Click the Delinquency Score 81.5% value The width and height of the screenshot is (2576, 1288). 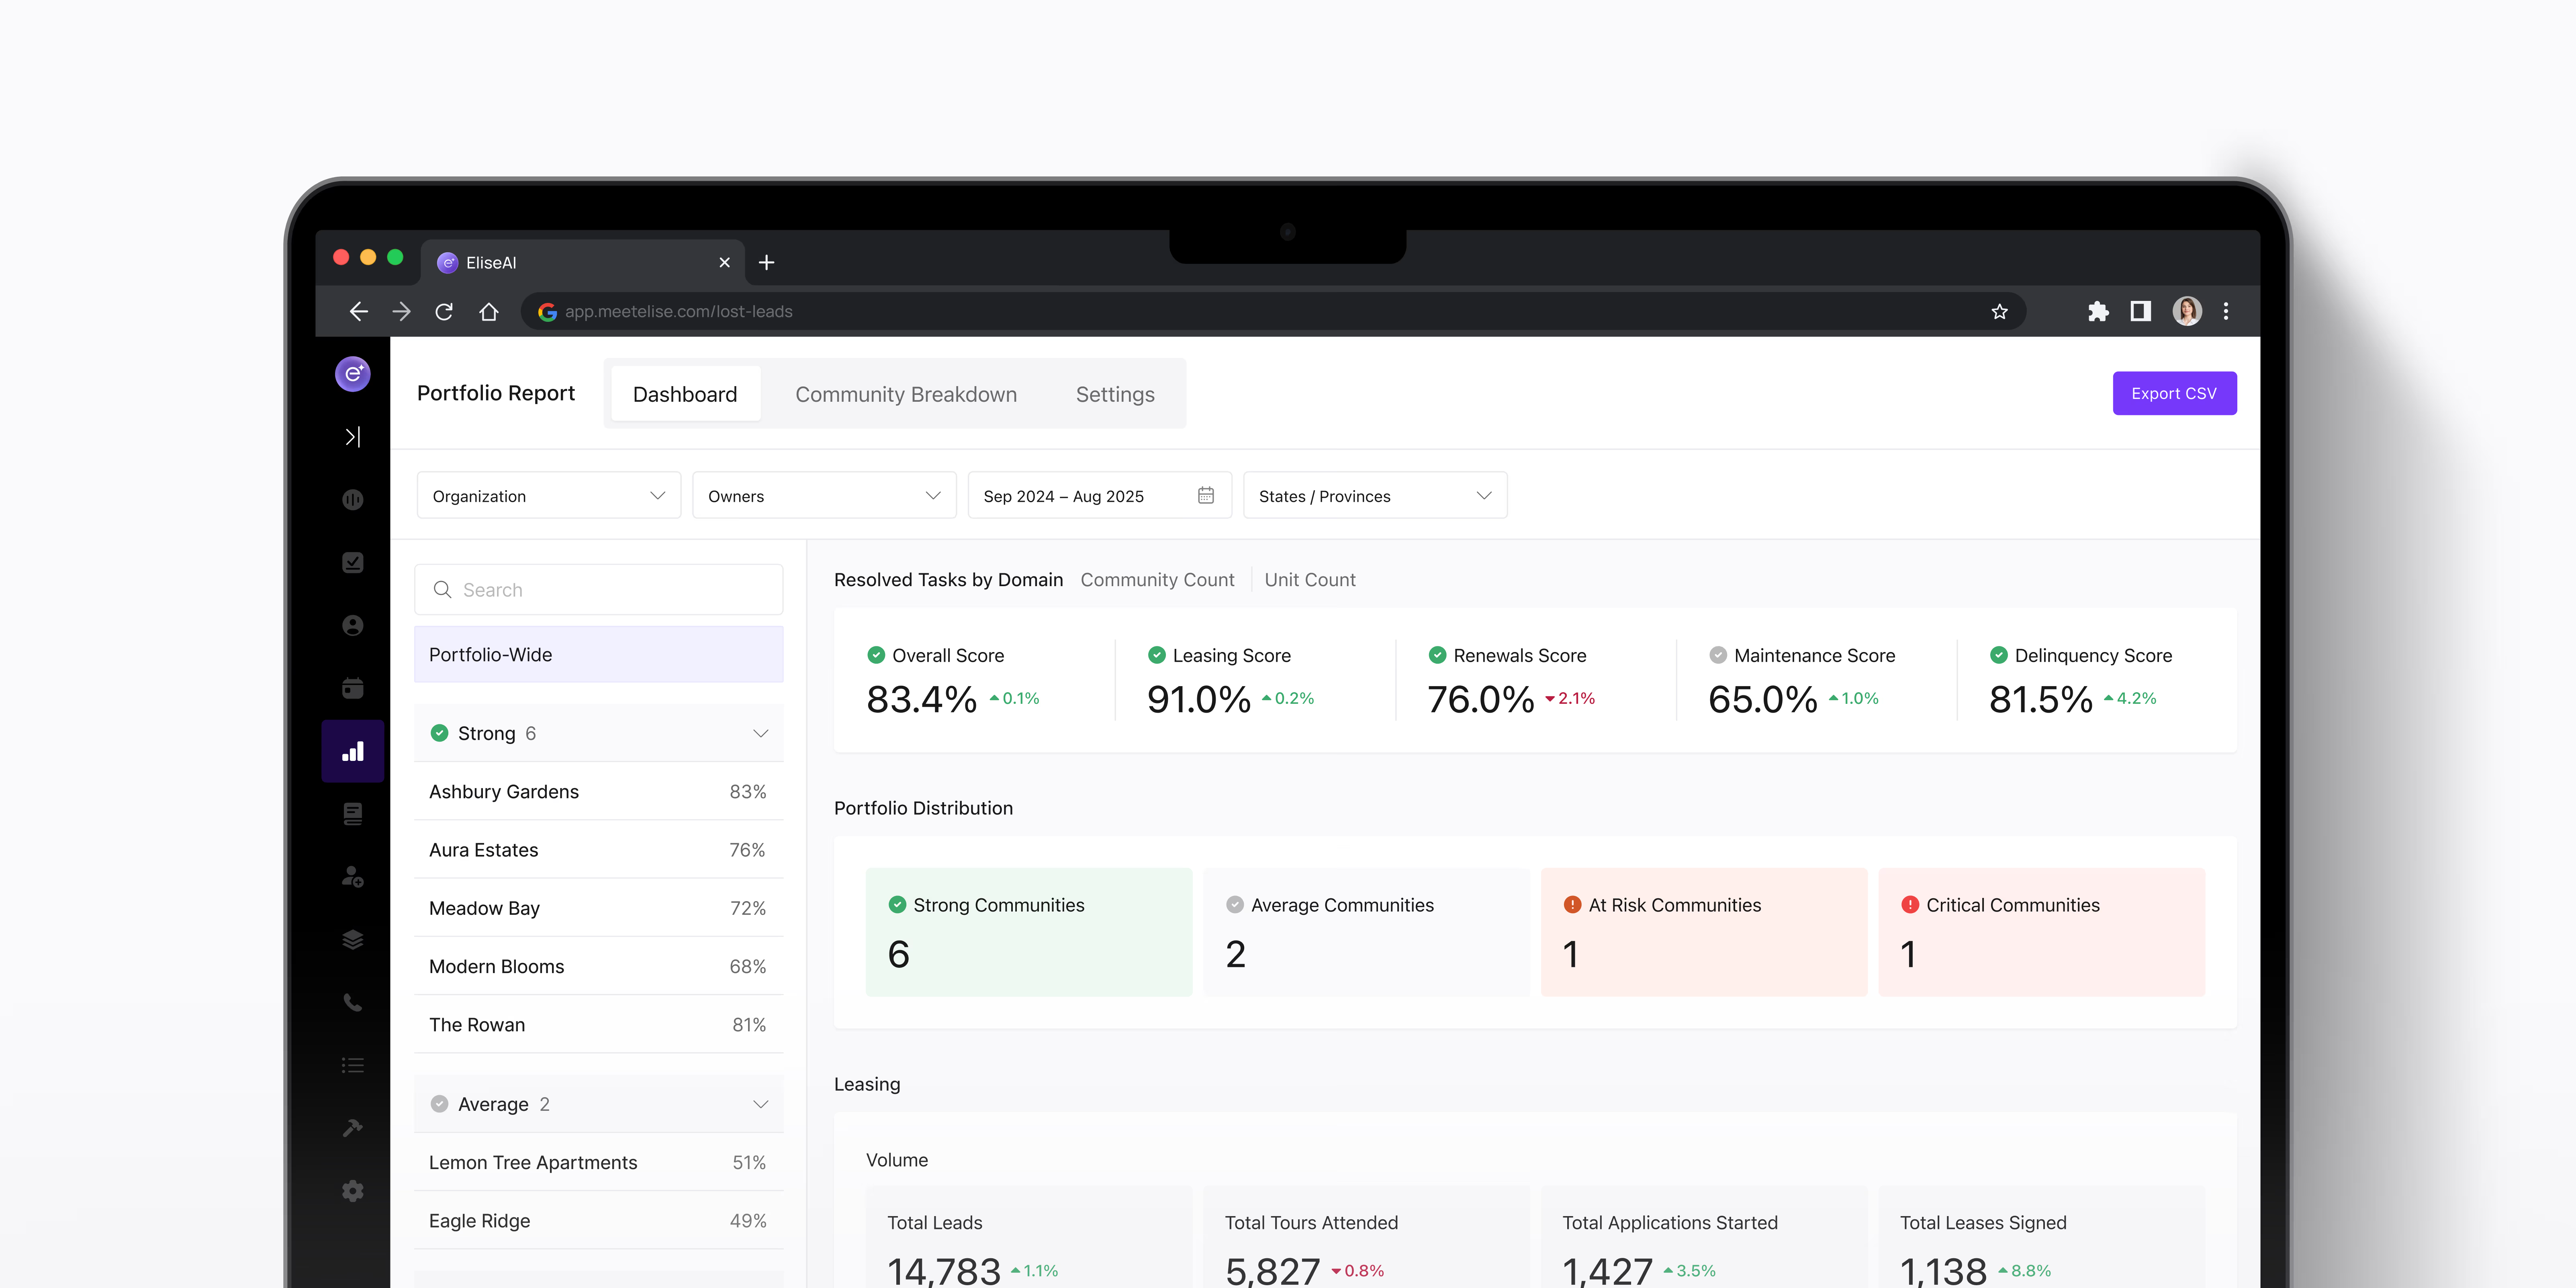click(2040, 699)
